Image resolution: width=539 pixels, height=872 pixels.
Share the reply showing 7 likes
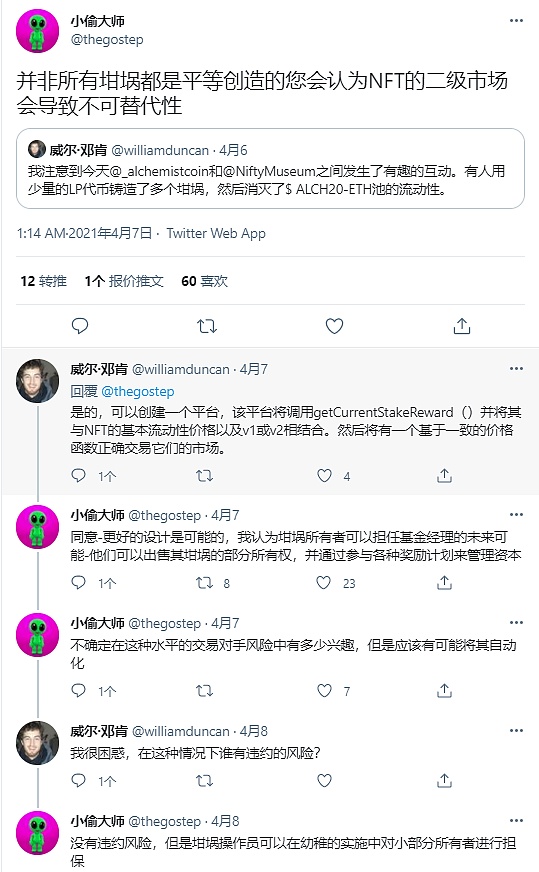pyautogui.click(x=444, y=691)
